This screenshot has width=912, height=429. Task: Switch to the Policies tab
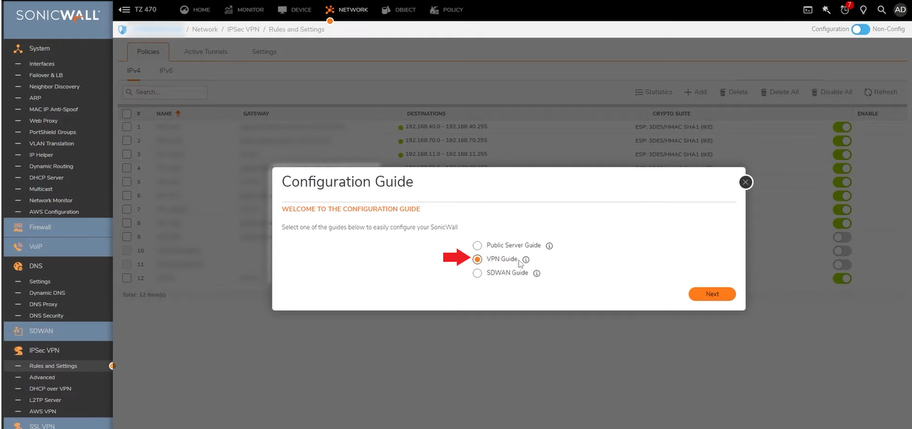[x=148, y=52]
